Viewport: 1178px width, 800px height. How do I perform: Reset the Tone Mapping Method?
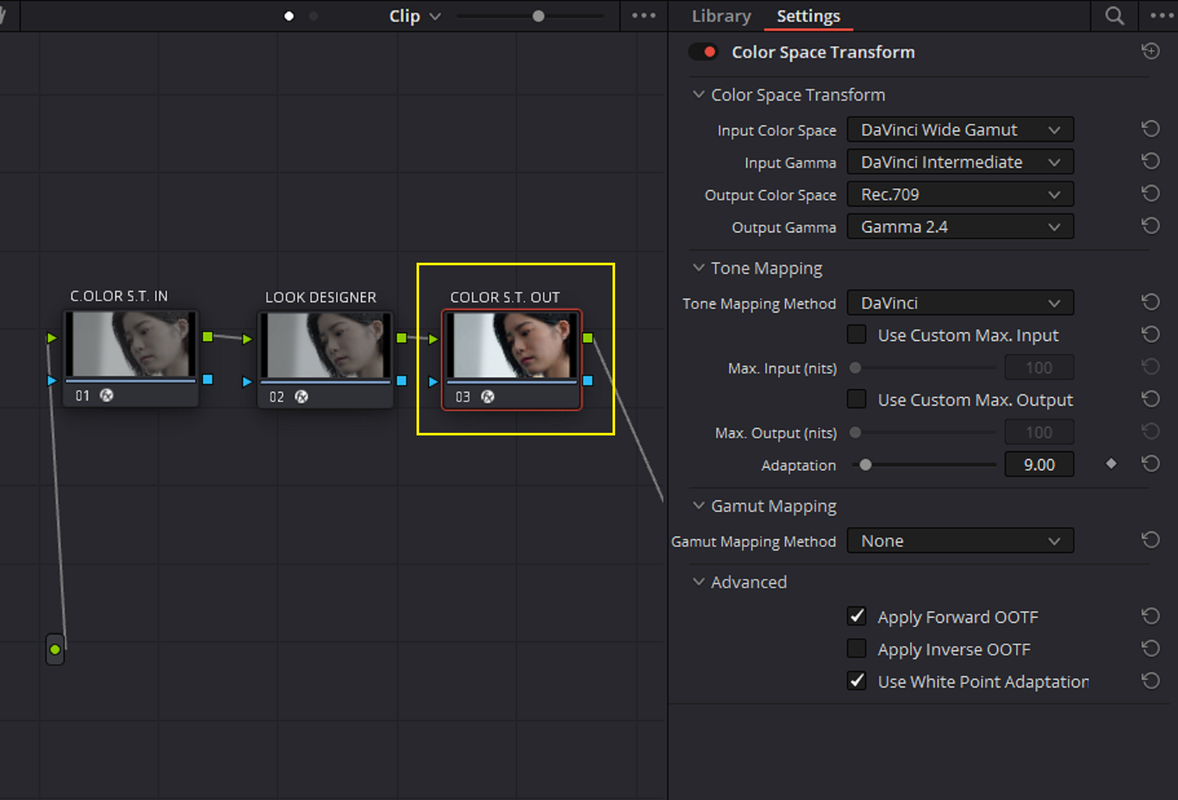pos(1150,303)
